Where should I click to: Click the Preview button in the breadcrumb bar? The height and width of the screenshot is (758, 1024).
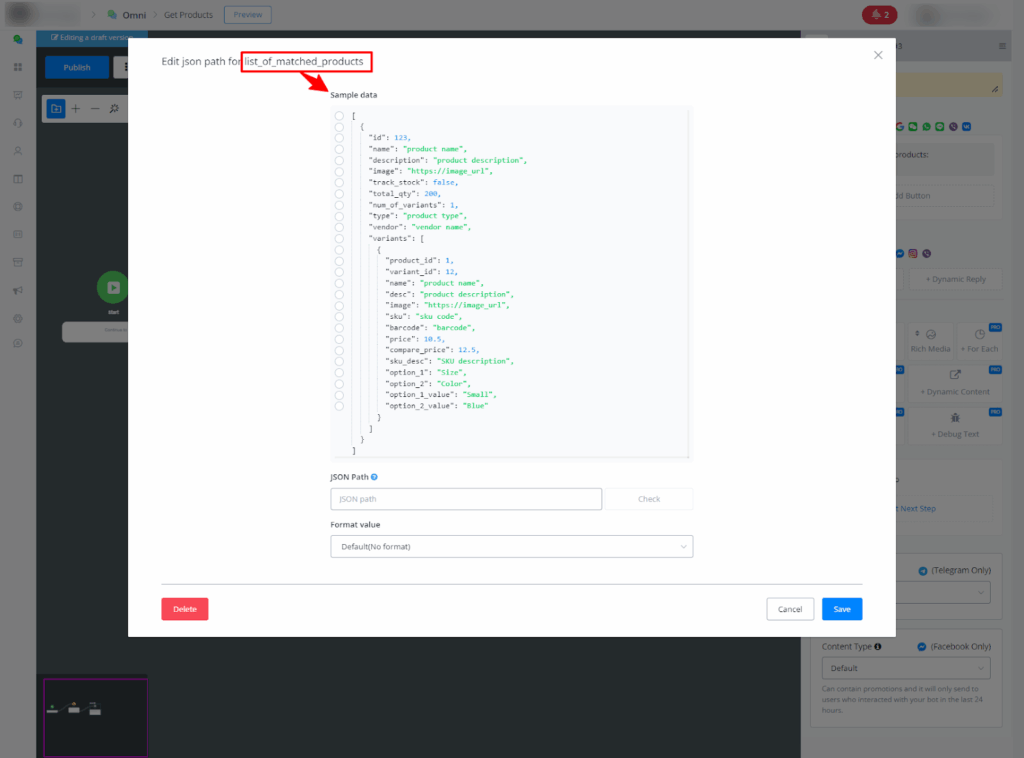point(247,15)
